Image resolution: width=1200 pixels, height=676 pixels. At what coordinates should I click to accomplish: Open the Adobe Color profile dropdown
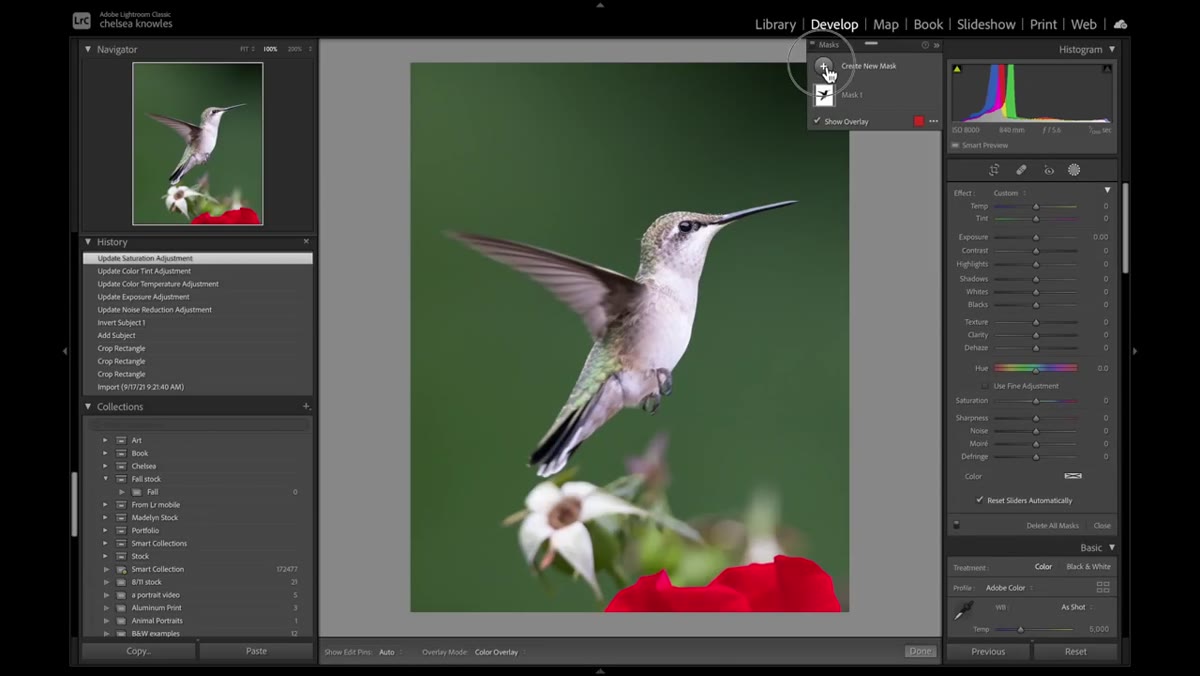point(1008,588)
